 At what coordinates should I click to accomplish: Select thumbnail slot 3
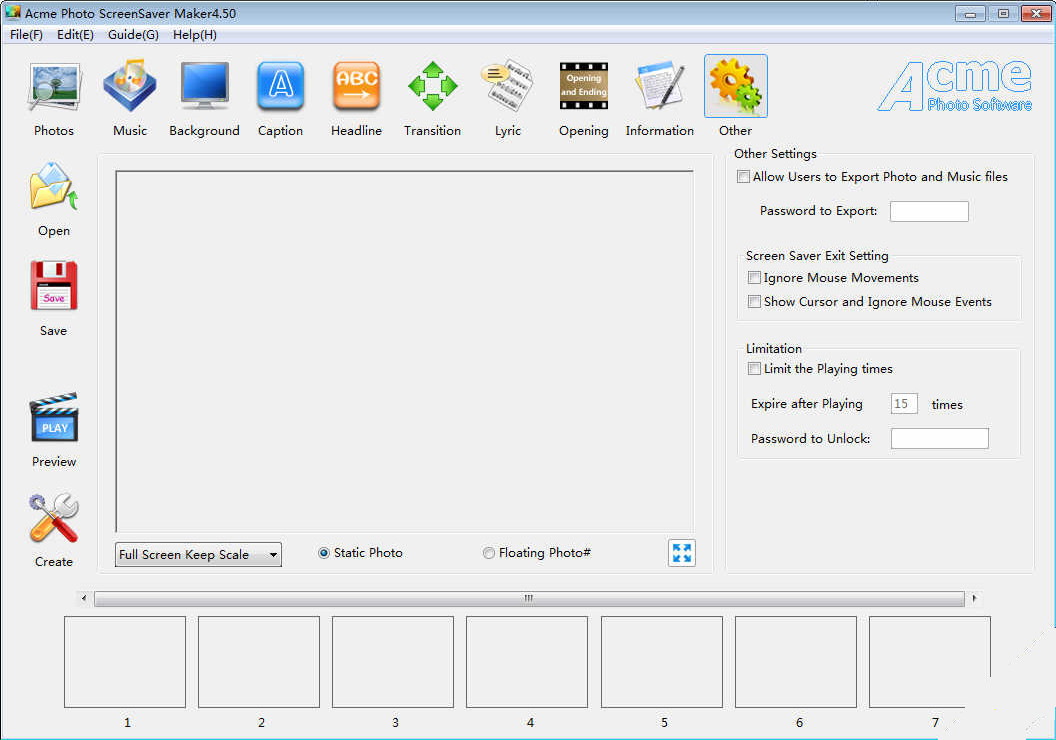click(393, 662)
